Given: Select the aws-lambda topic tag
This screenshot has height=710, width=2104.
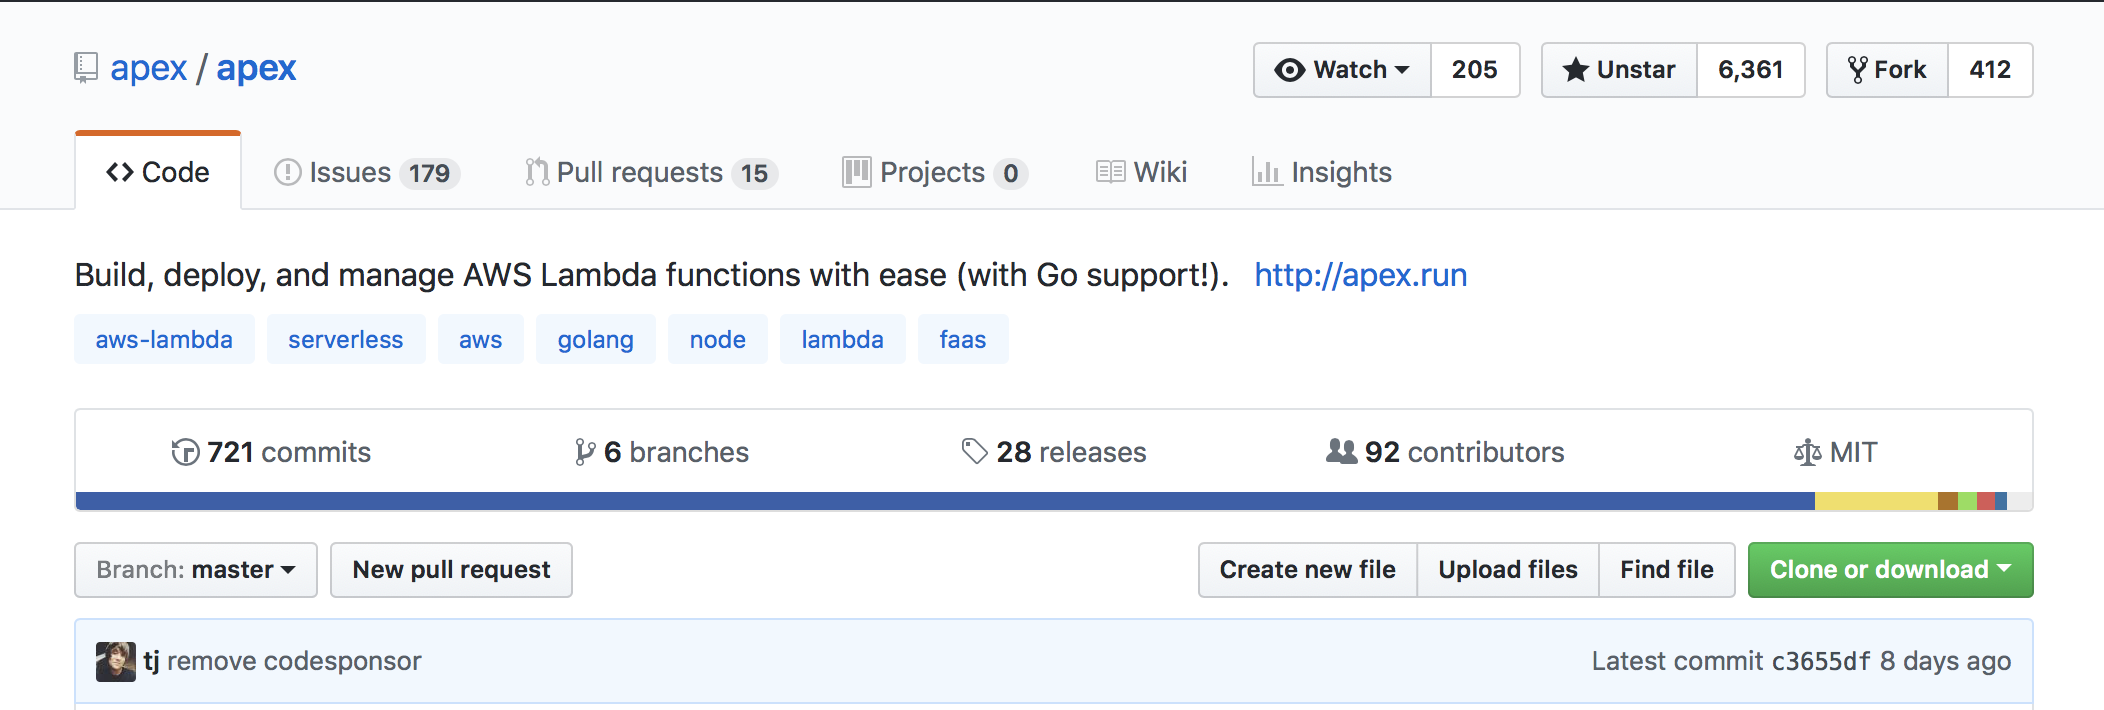Looking at the screenshot, I should tap(164, 340).
